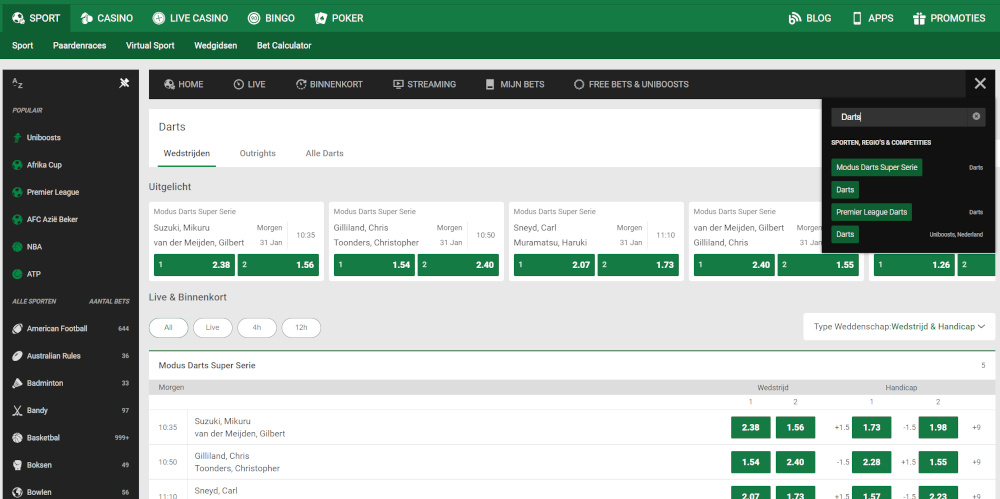Switch to the Wedstrijden tab
This screenshot has height=499, width=1000.
(x=187, y=154)
